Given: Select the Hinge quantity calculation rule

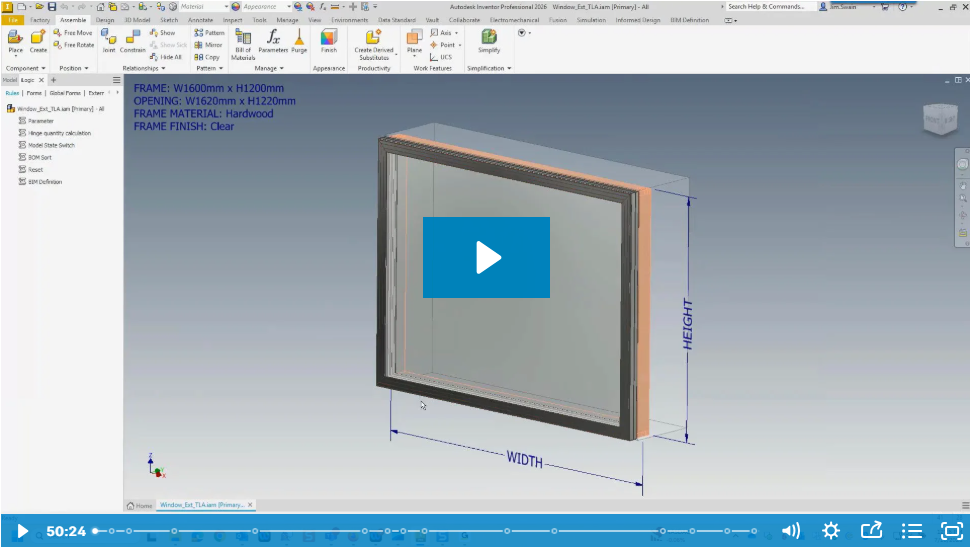Looking at the screenshot, I should click(x=58, y=133).
